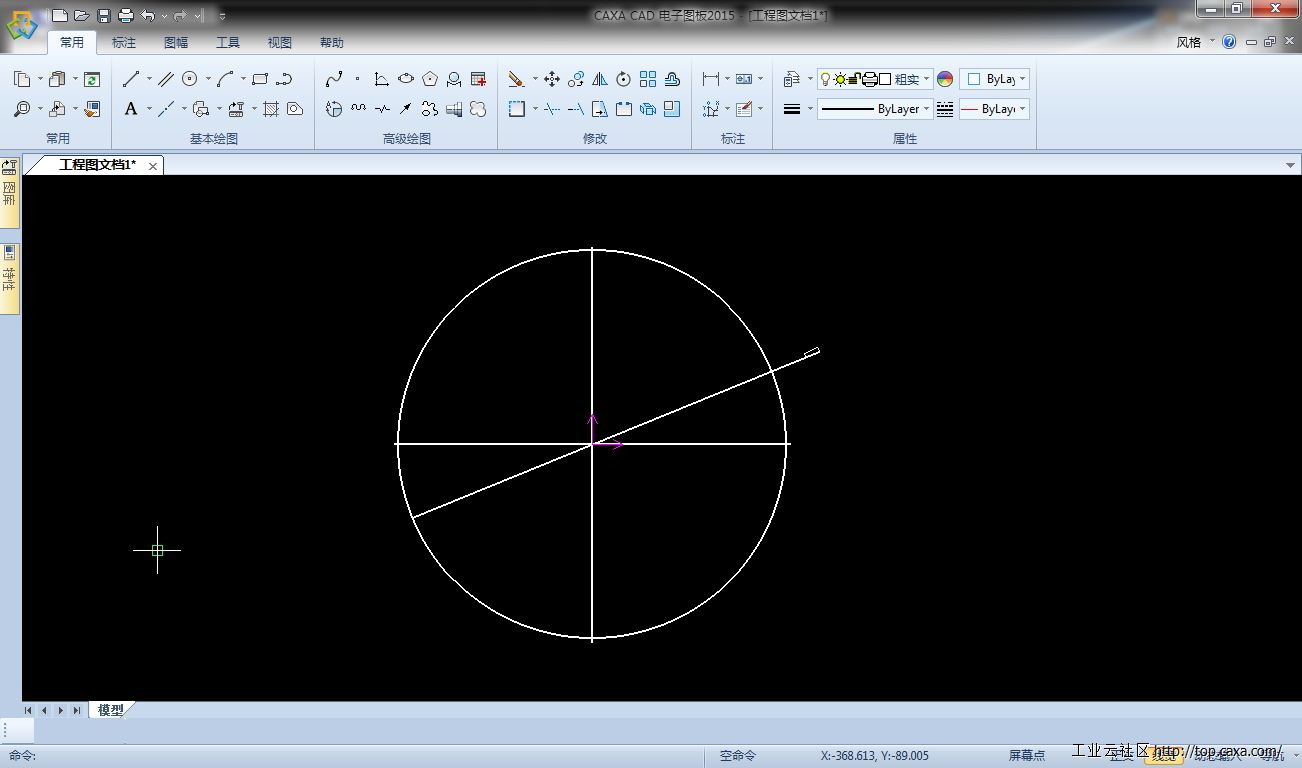Open the 视图 ribbon tab
The image size is (1302, 768).
tap(280, 43)
